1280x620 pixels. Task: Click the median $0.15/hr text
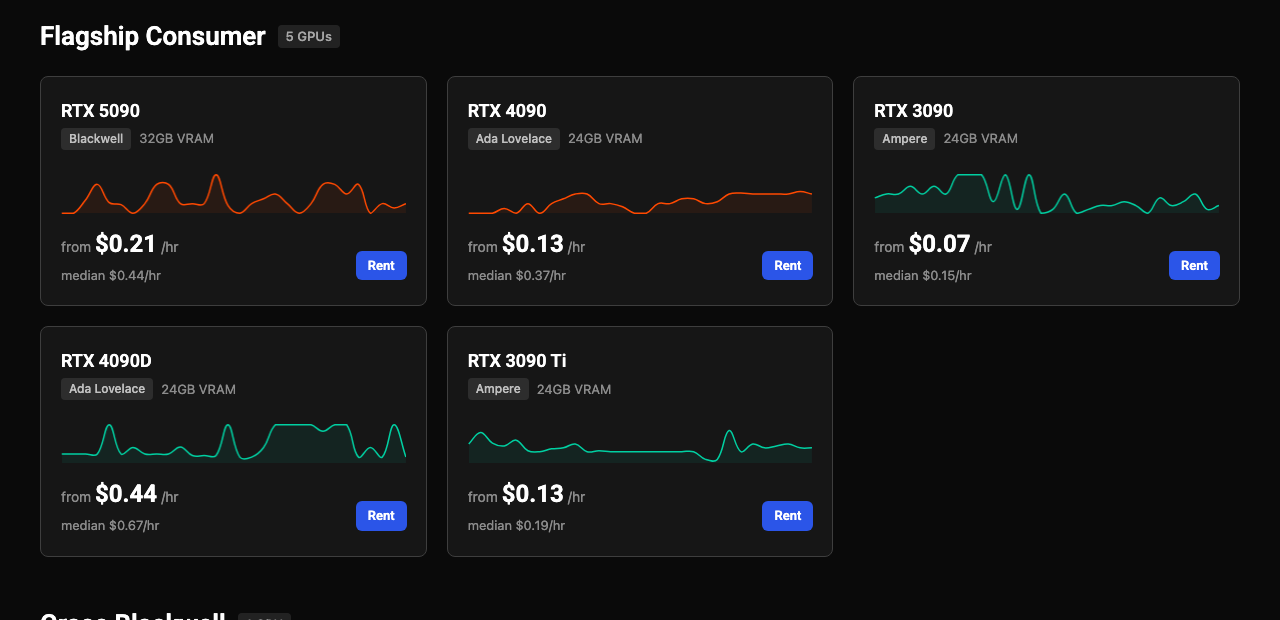pos(923,276)
